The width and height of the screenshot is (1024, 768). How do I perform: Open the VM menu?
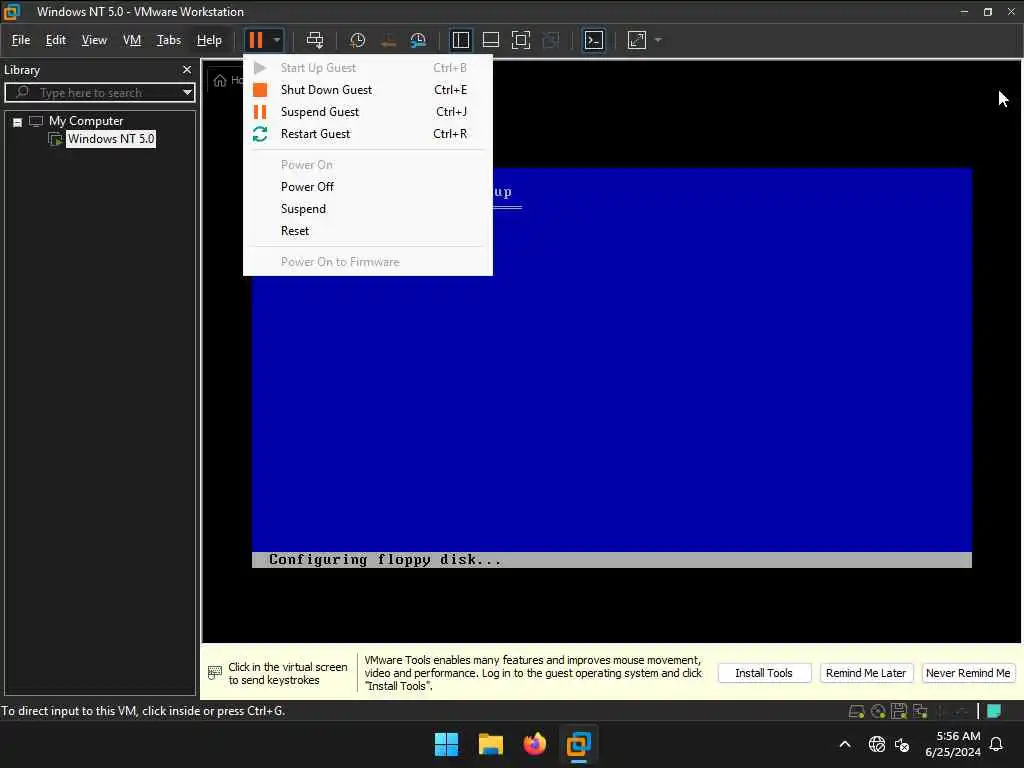[x=132, y=40]
